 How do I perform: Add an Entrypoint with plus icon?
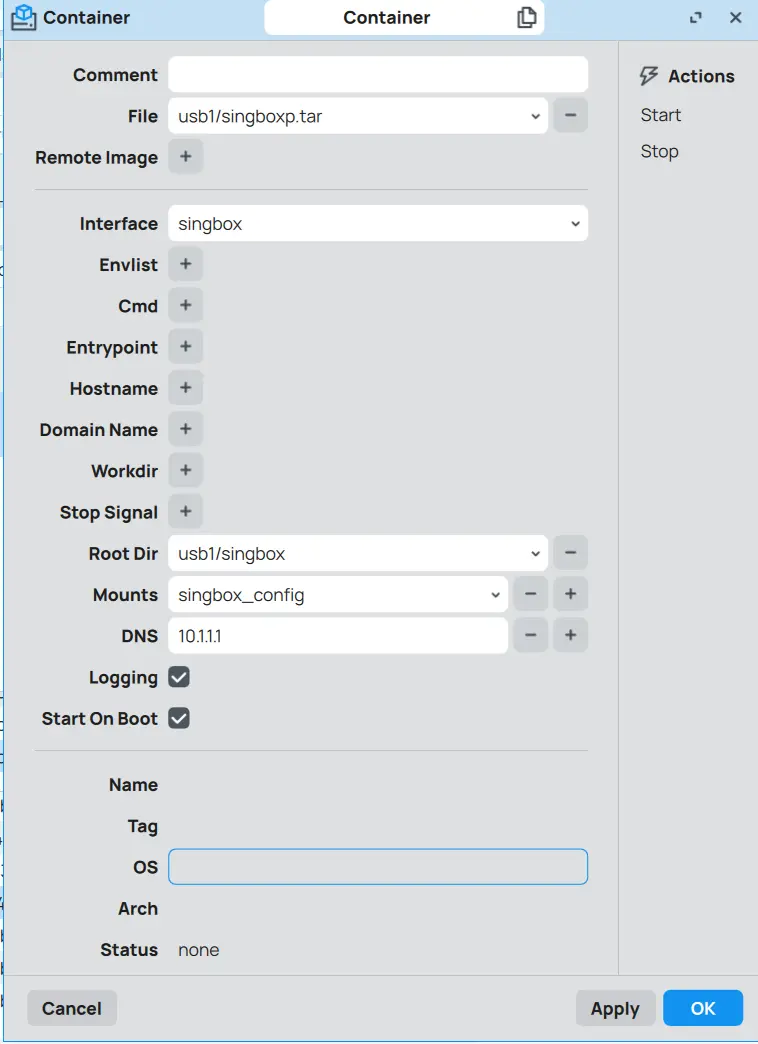pos(186,347)
